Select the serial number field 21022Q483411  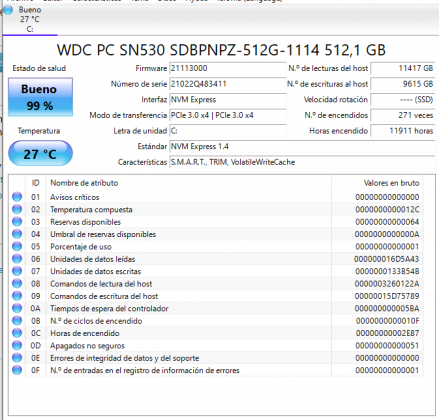tap(228, 84)
